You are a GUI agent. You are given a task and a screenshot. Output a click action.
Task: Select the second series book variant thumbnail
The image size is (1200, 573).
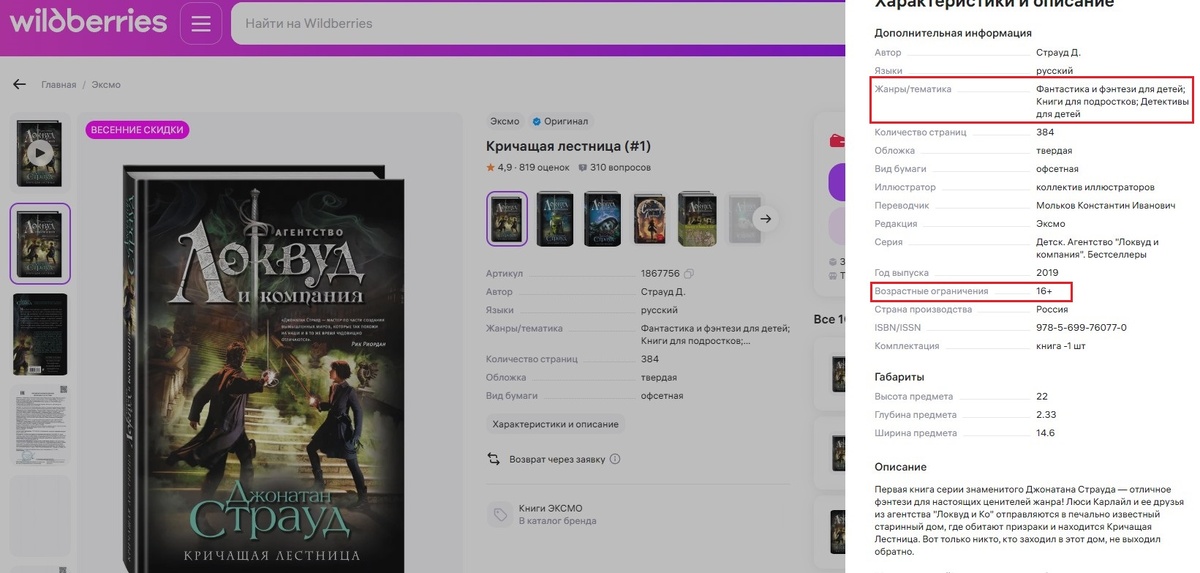pyautogui.click(x=554, y=218)
